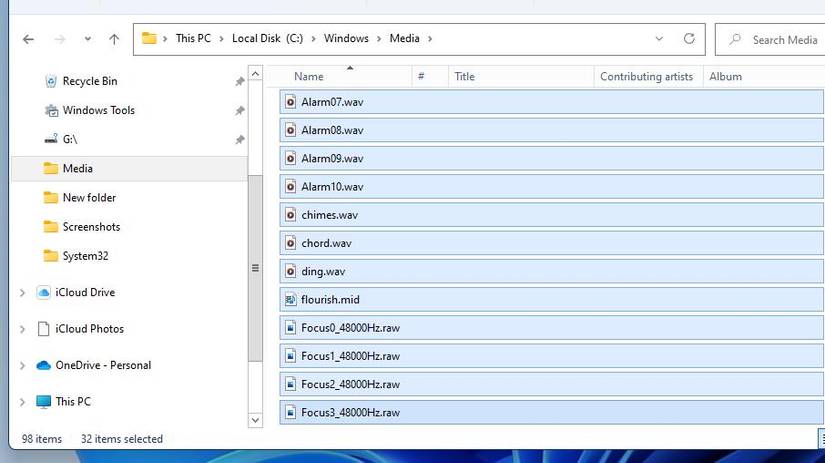Select the Alarm10.wav file
The width and height of the screenshot is (825, 463).
551,187
